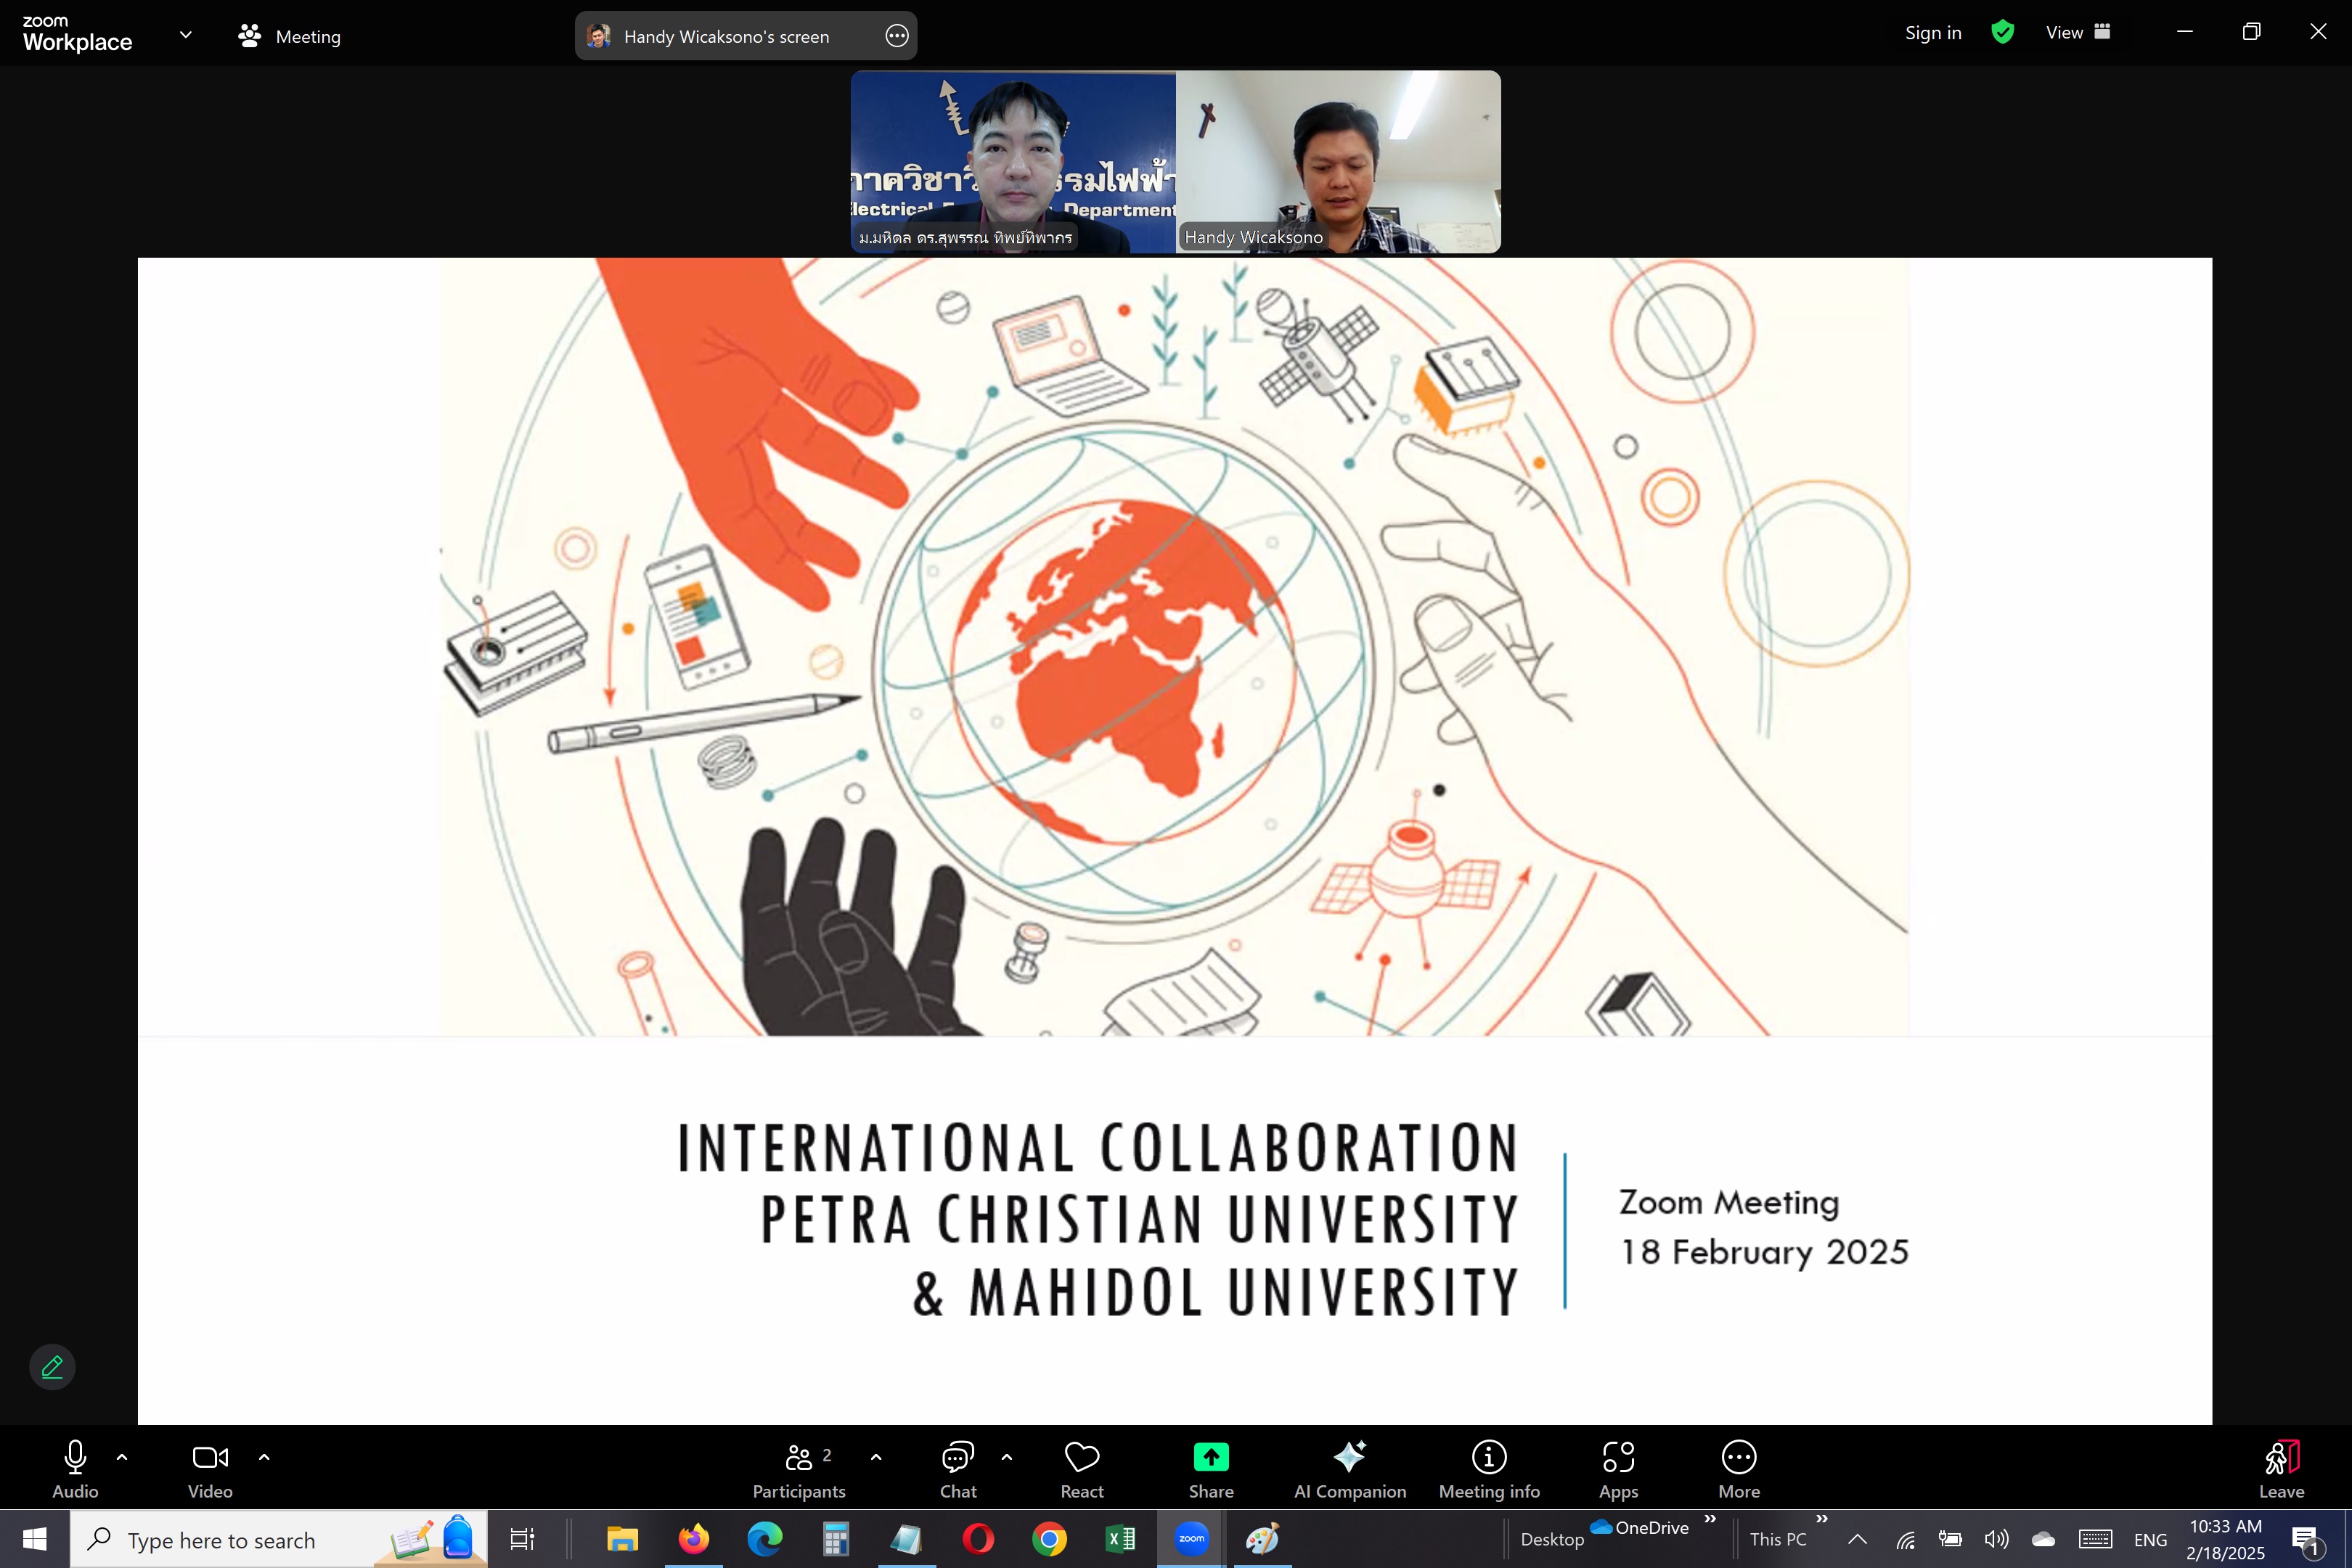Open the More options menu
2352x1568 pixels.
(x=1738, y=1468)
